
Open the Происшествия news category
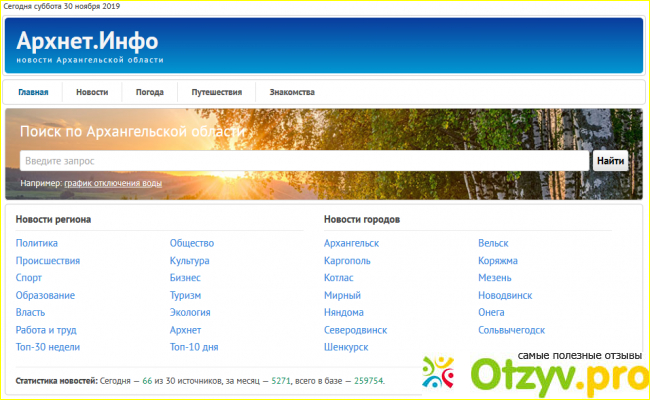point(48,260)
